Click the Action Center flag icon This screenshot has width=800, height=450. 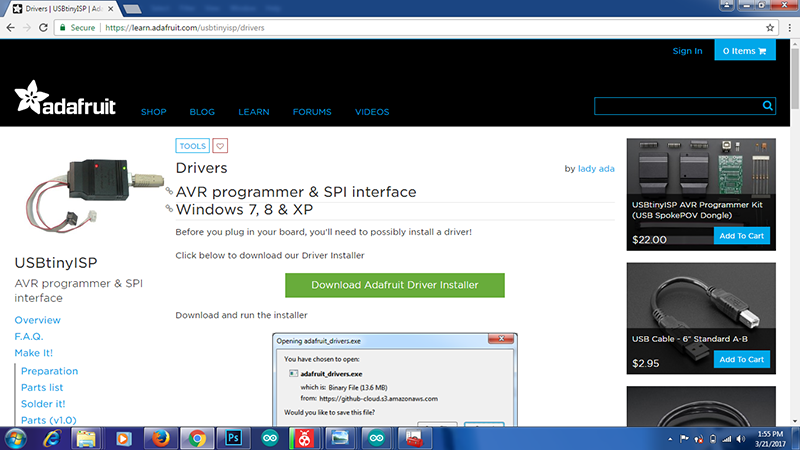(684, 439)
